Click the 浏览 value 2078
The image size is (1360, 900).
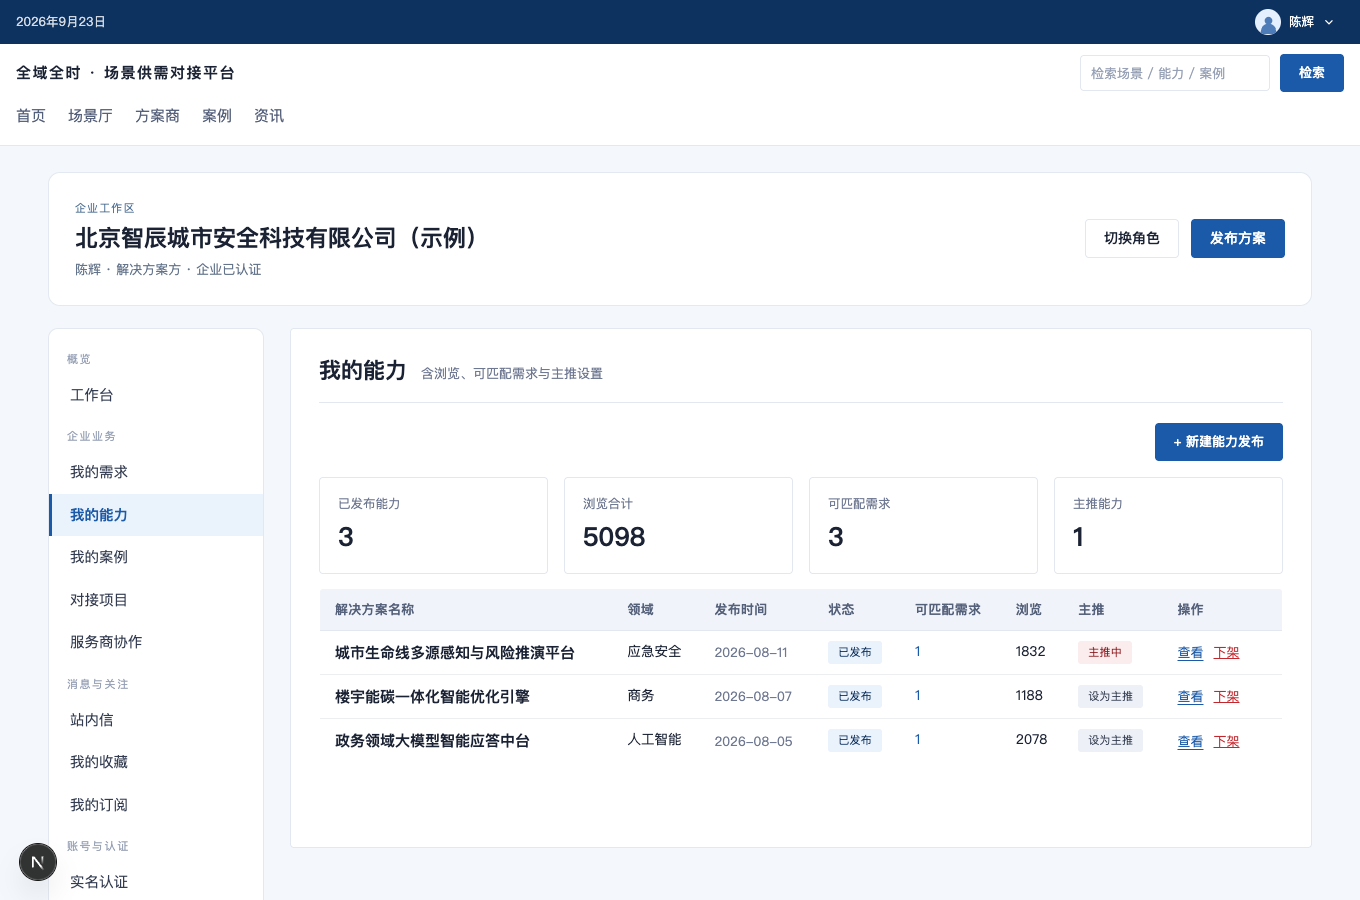tap(1032, 739)
